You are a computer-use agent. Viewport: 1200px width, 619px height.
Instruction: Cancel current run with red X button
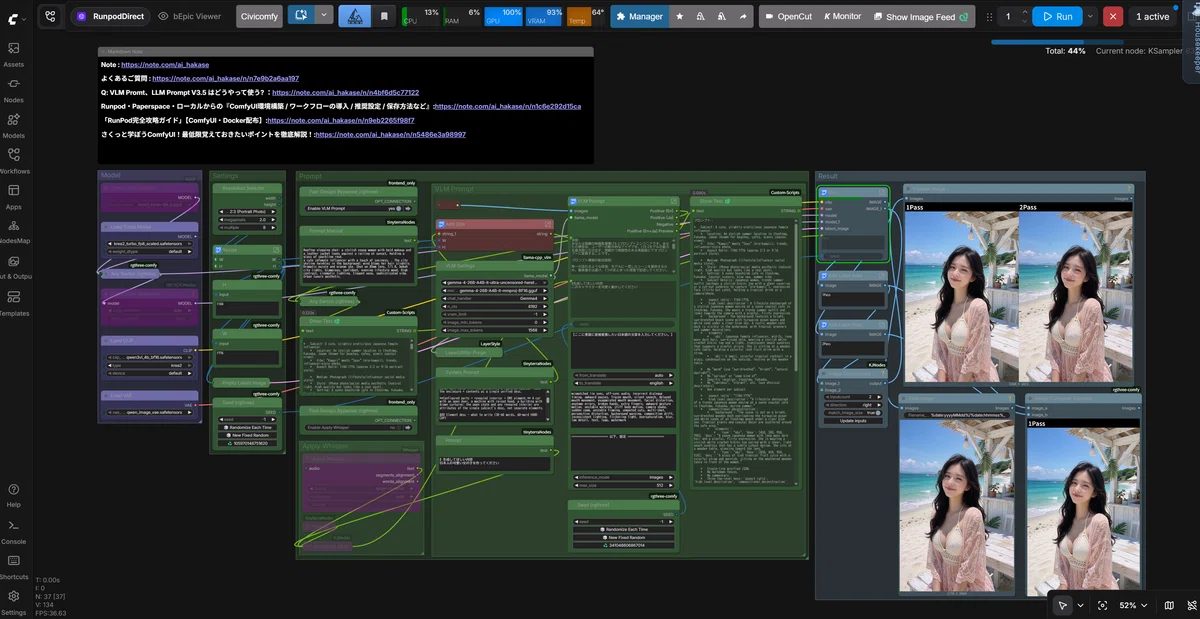pos(1113,16)
